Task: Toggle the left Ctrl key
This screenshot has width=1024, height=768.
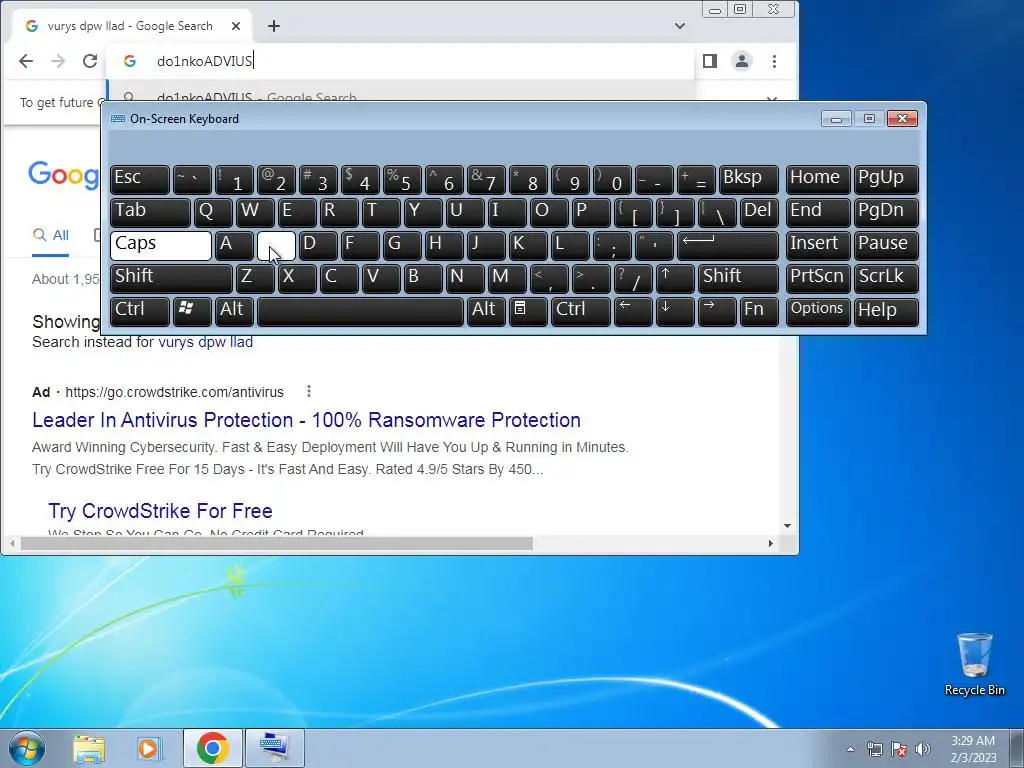Action: pos(140,312)
